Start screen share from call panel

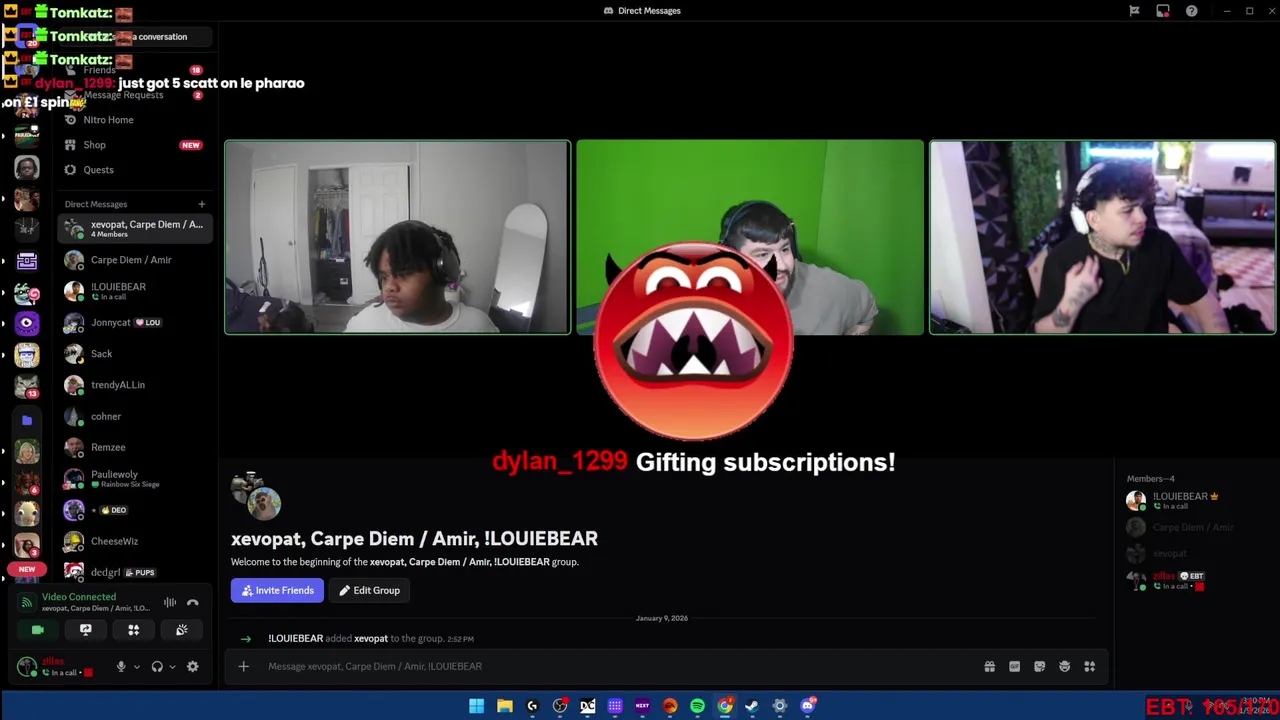pyautogui.click(x=85, y=630)
